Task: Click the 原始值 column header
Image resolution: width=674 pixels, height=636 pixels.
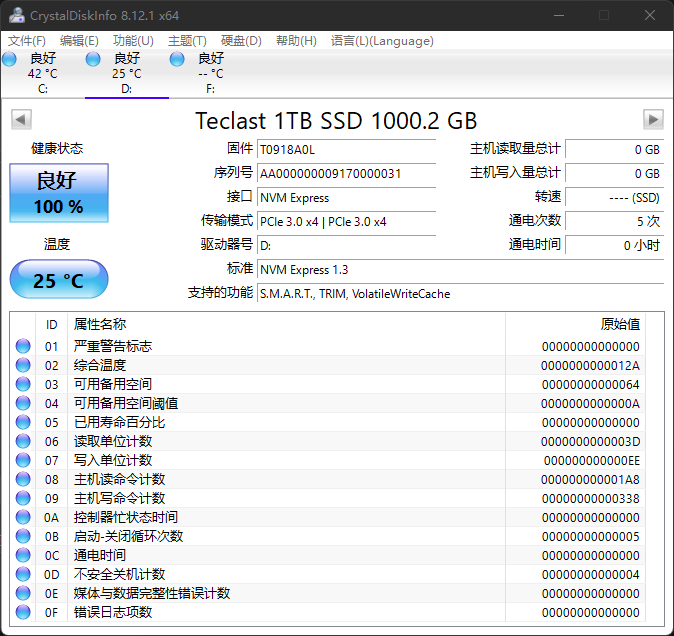Action: pyautogui.click(x=619, y=324)
